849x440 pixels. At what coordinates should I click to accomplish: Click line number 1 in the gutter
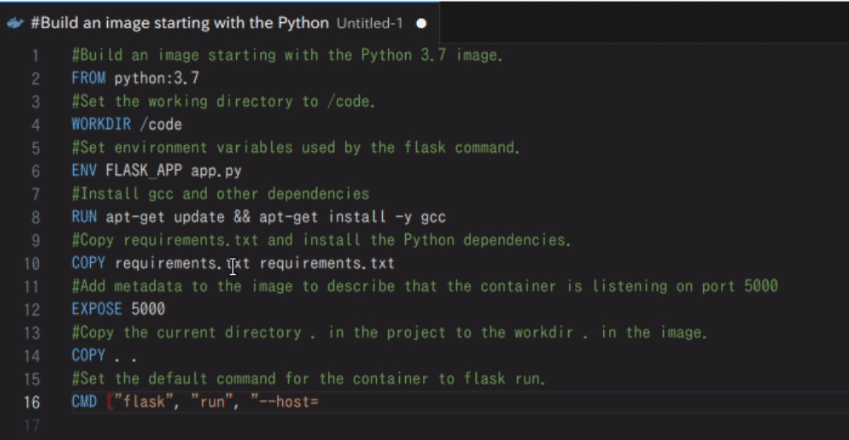click(35, 56)
